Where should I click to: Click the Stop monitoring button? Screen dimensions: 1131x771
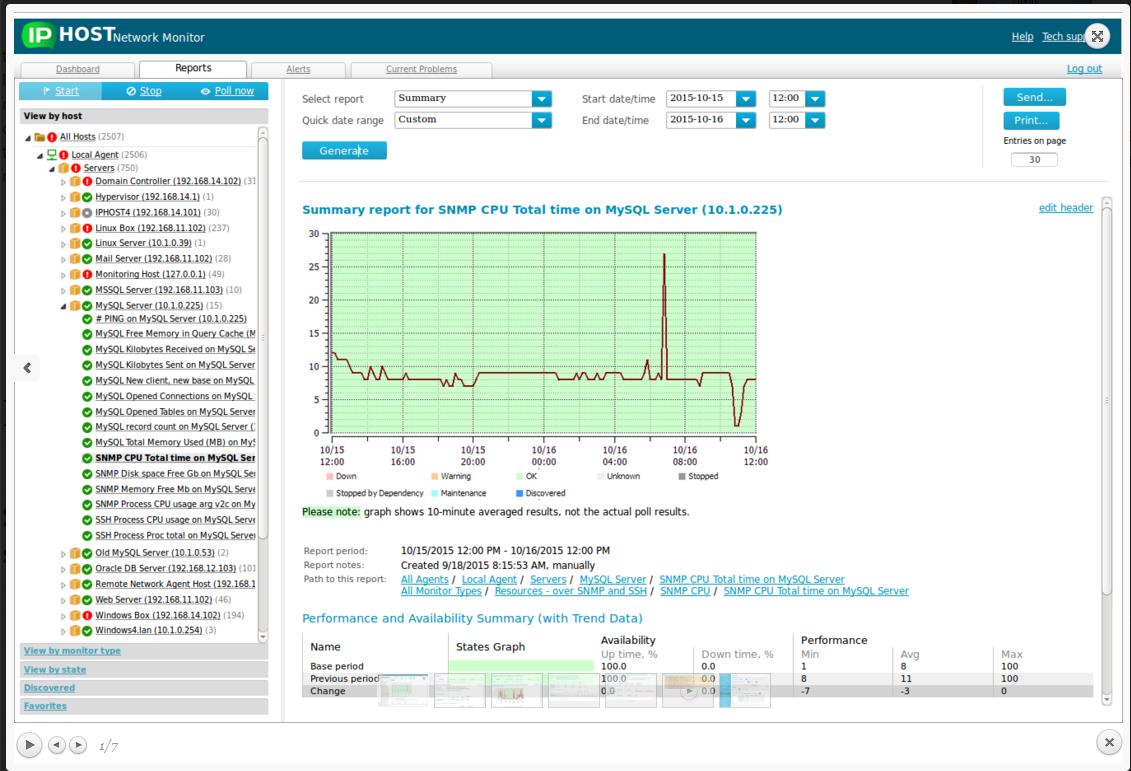[144, 91]
